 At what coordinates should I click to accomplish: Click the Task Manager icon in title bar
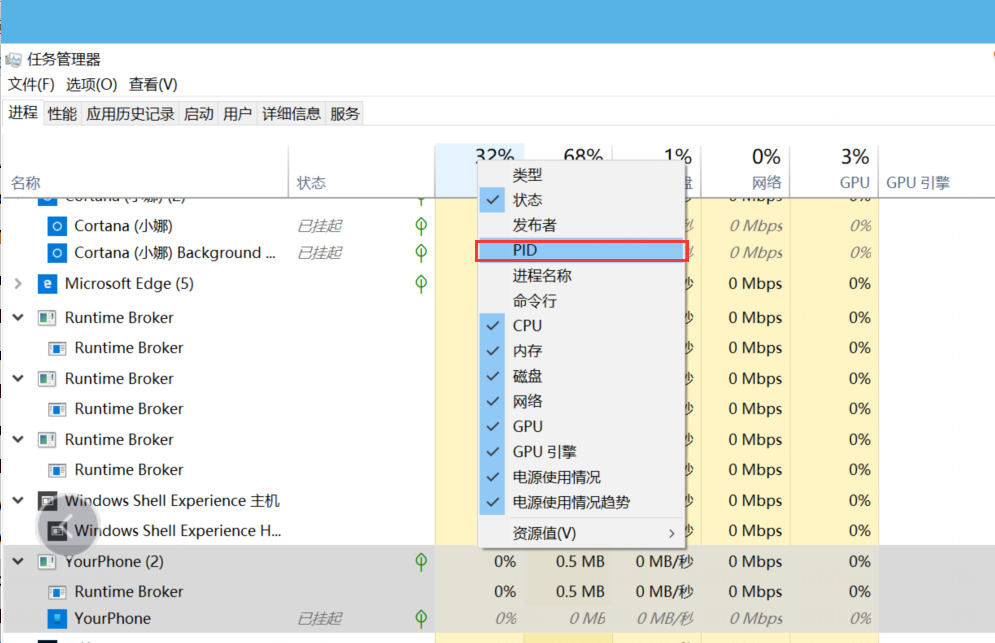coord(14,59)
